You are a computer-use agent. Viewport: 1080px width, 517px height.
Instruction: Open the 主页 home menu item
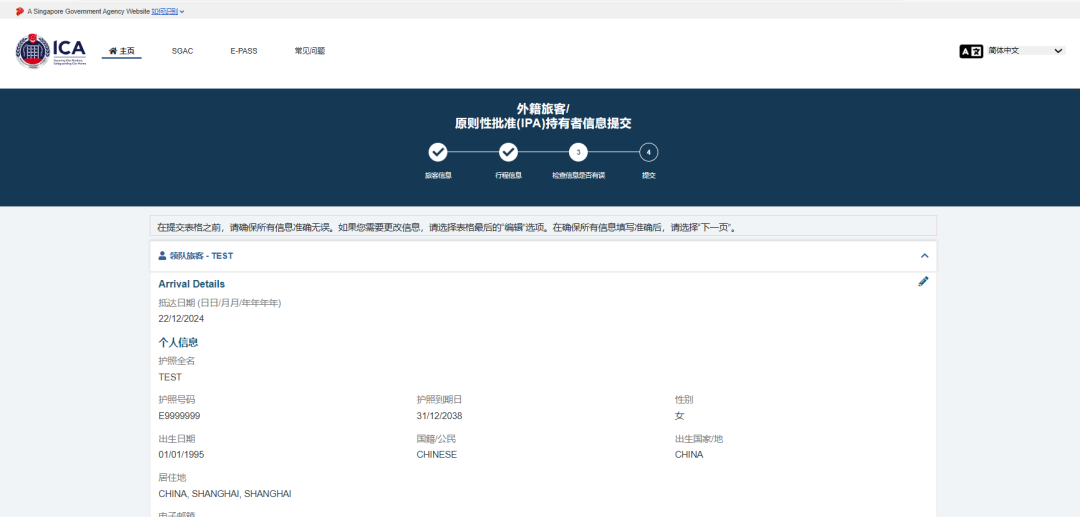(x=122, y=51)
